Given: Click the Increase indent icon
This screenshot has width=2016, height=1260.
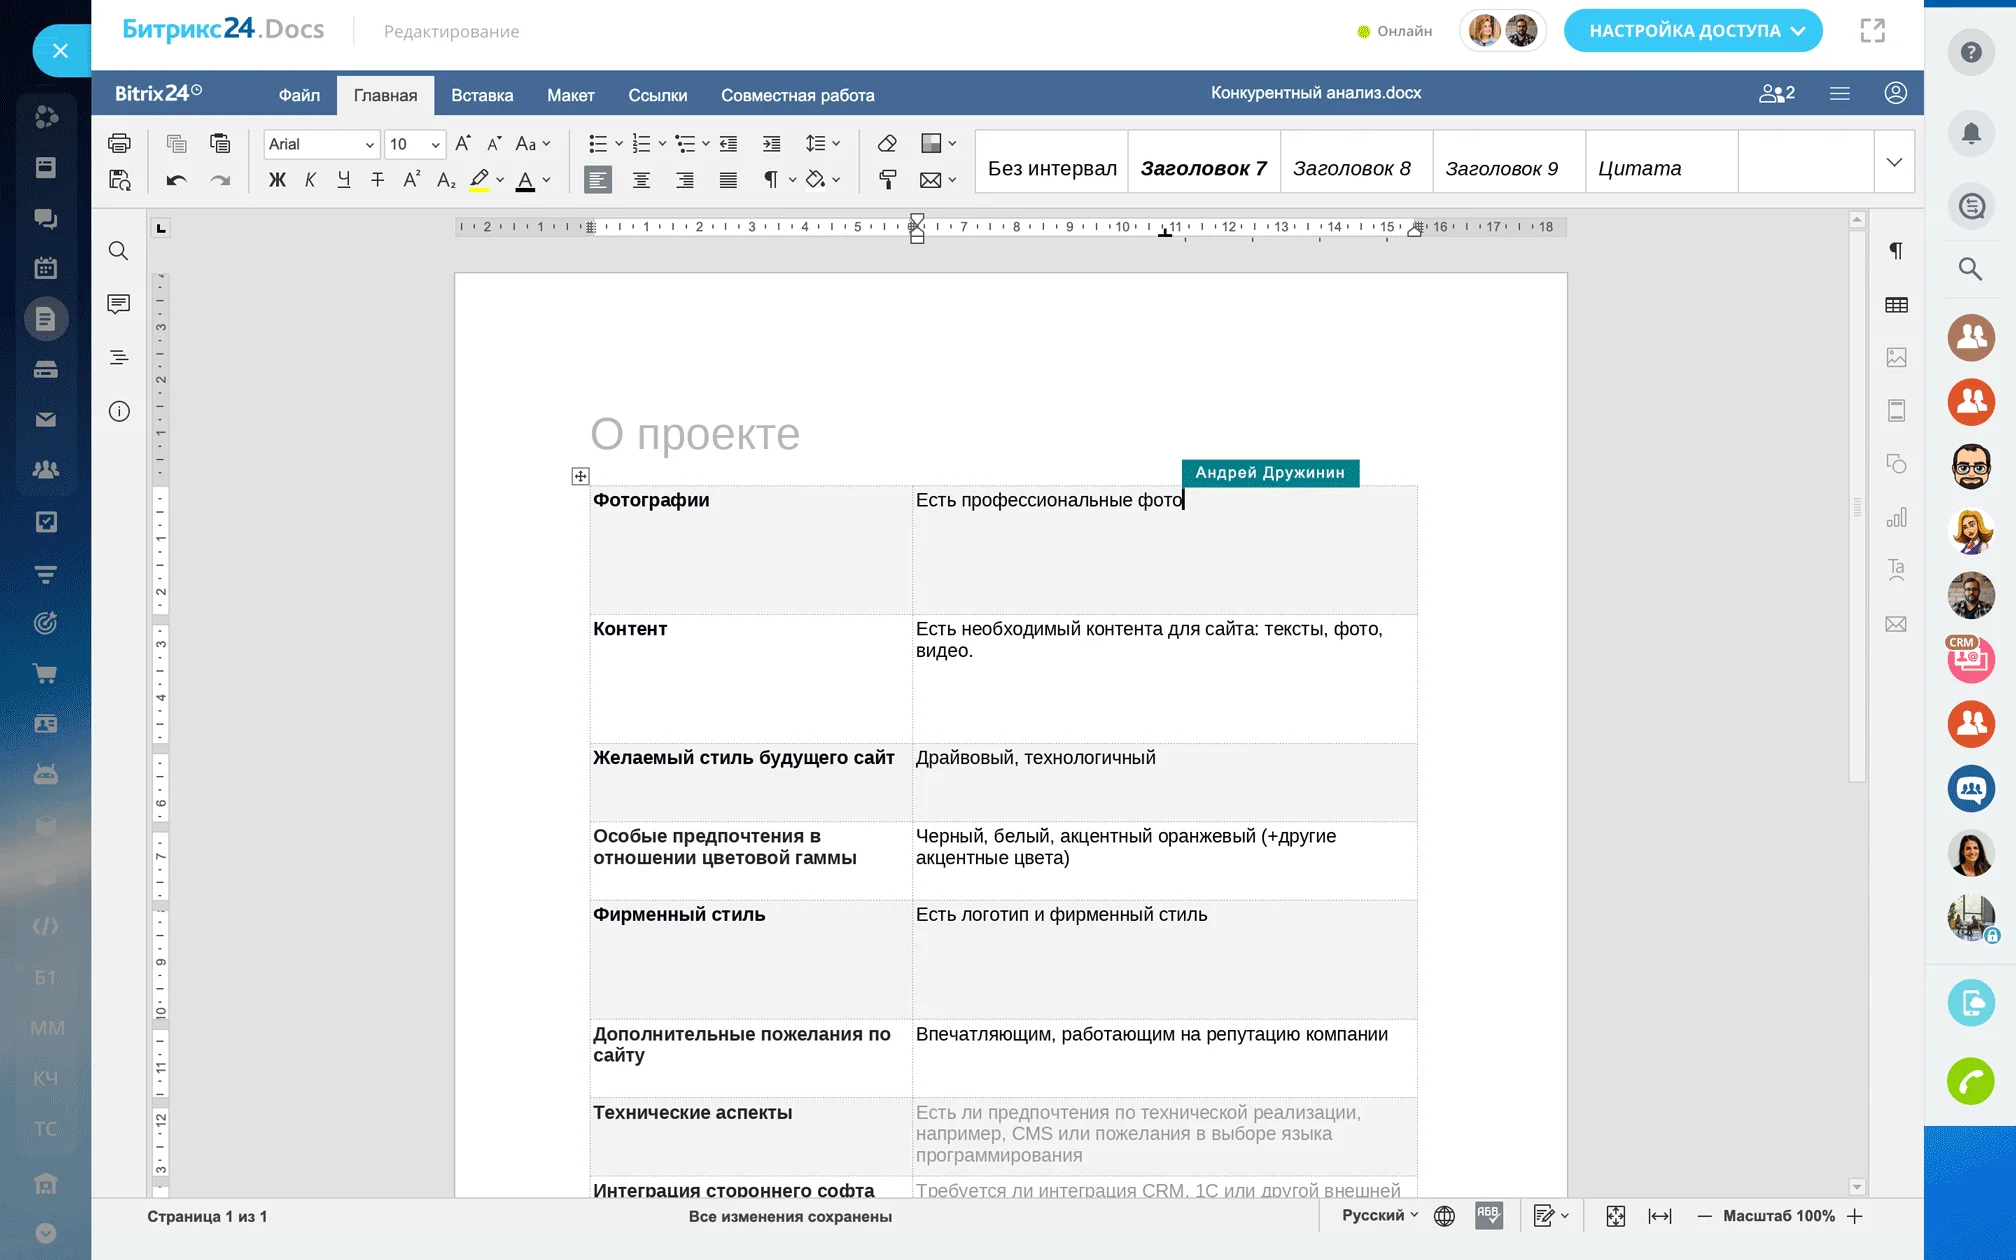Looking at the screenshot, I should coord(771,143).
